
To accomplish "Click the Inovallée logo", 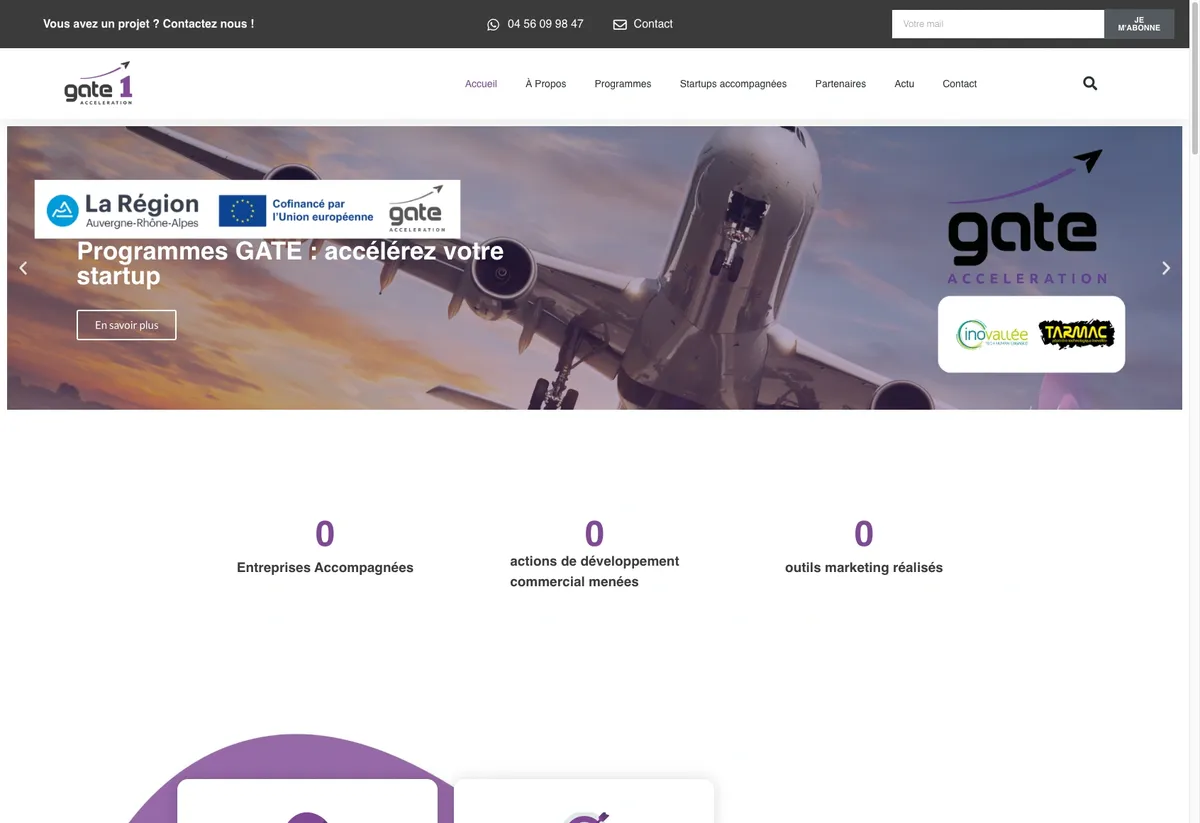I will click(992, 335).
